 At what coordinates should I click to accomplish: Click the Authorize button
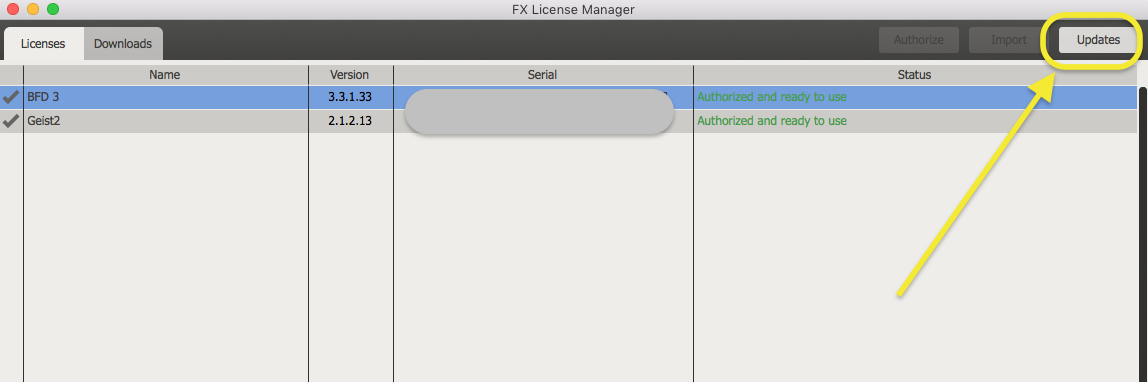(919, 40)
